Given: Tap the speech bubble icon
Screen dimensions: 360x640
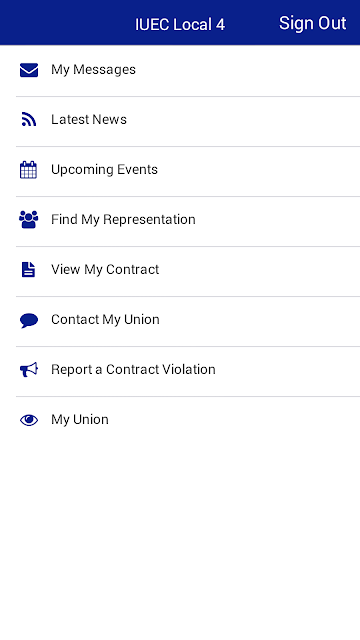Looking at the screenshot, I should (29, 320).
